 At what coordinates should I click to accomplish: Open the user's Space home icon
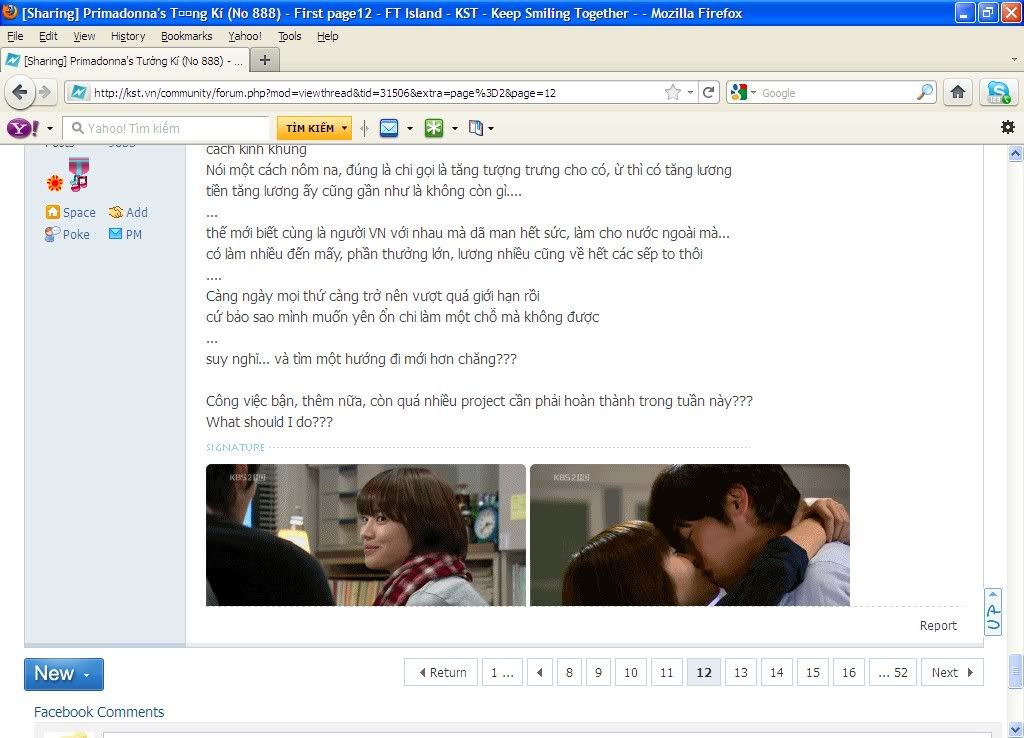coord(52,212)
